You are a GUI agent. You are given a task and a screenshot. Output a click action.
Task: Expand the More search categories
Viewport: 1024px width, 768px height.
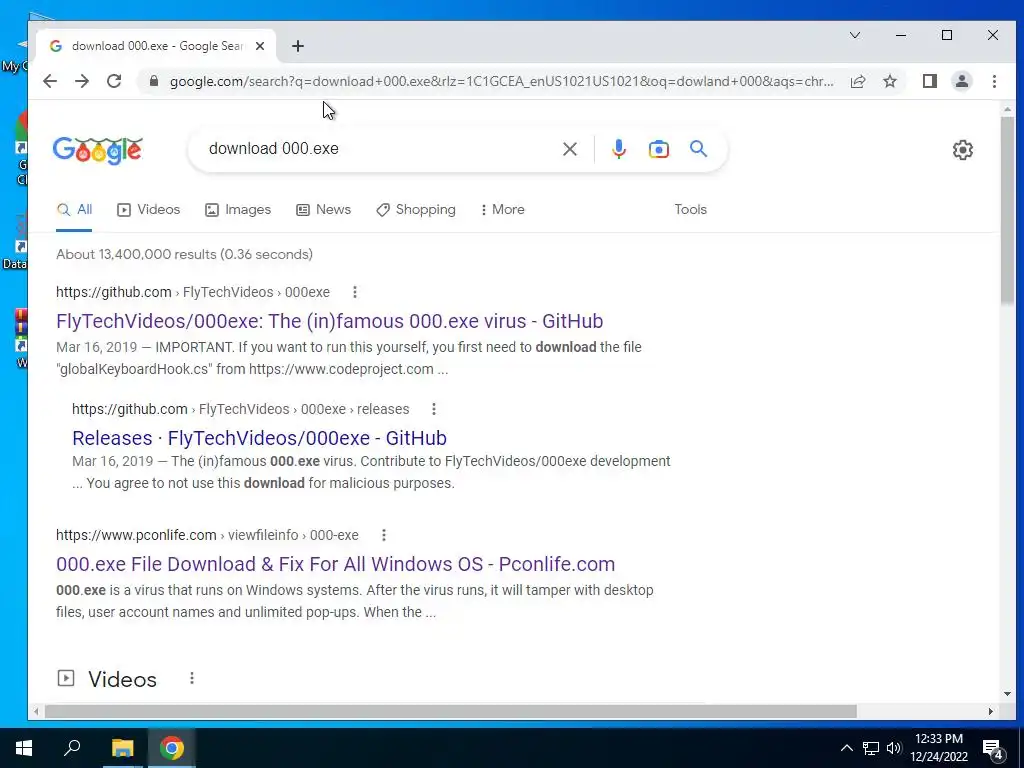point(502,210)
